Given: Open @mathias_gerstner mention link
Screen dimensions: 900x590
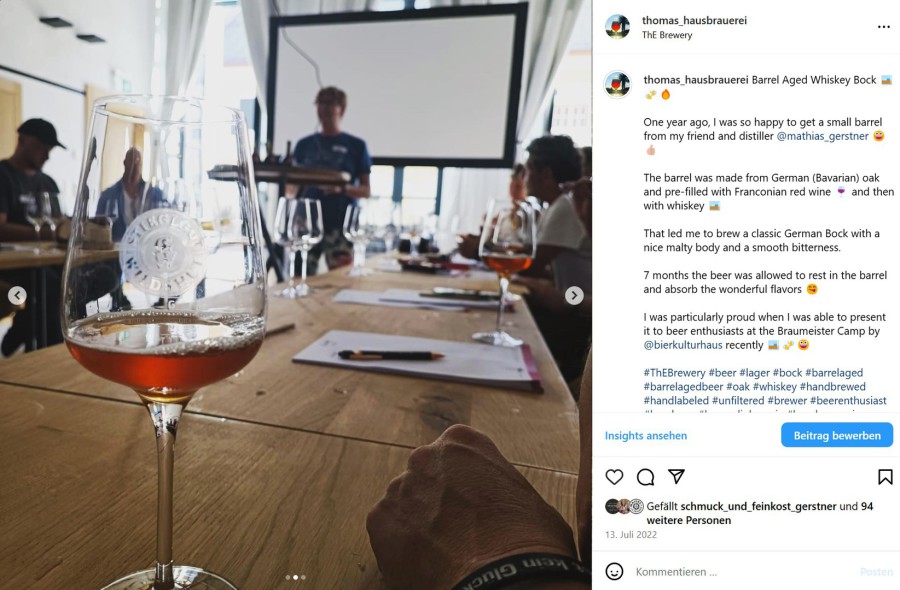Looking at the screenshot, I should click(823, 136).
